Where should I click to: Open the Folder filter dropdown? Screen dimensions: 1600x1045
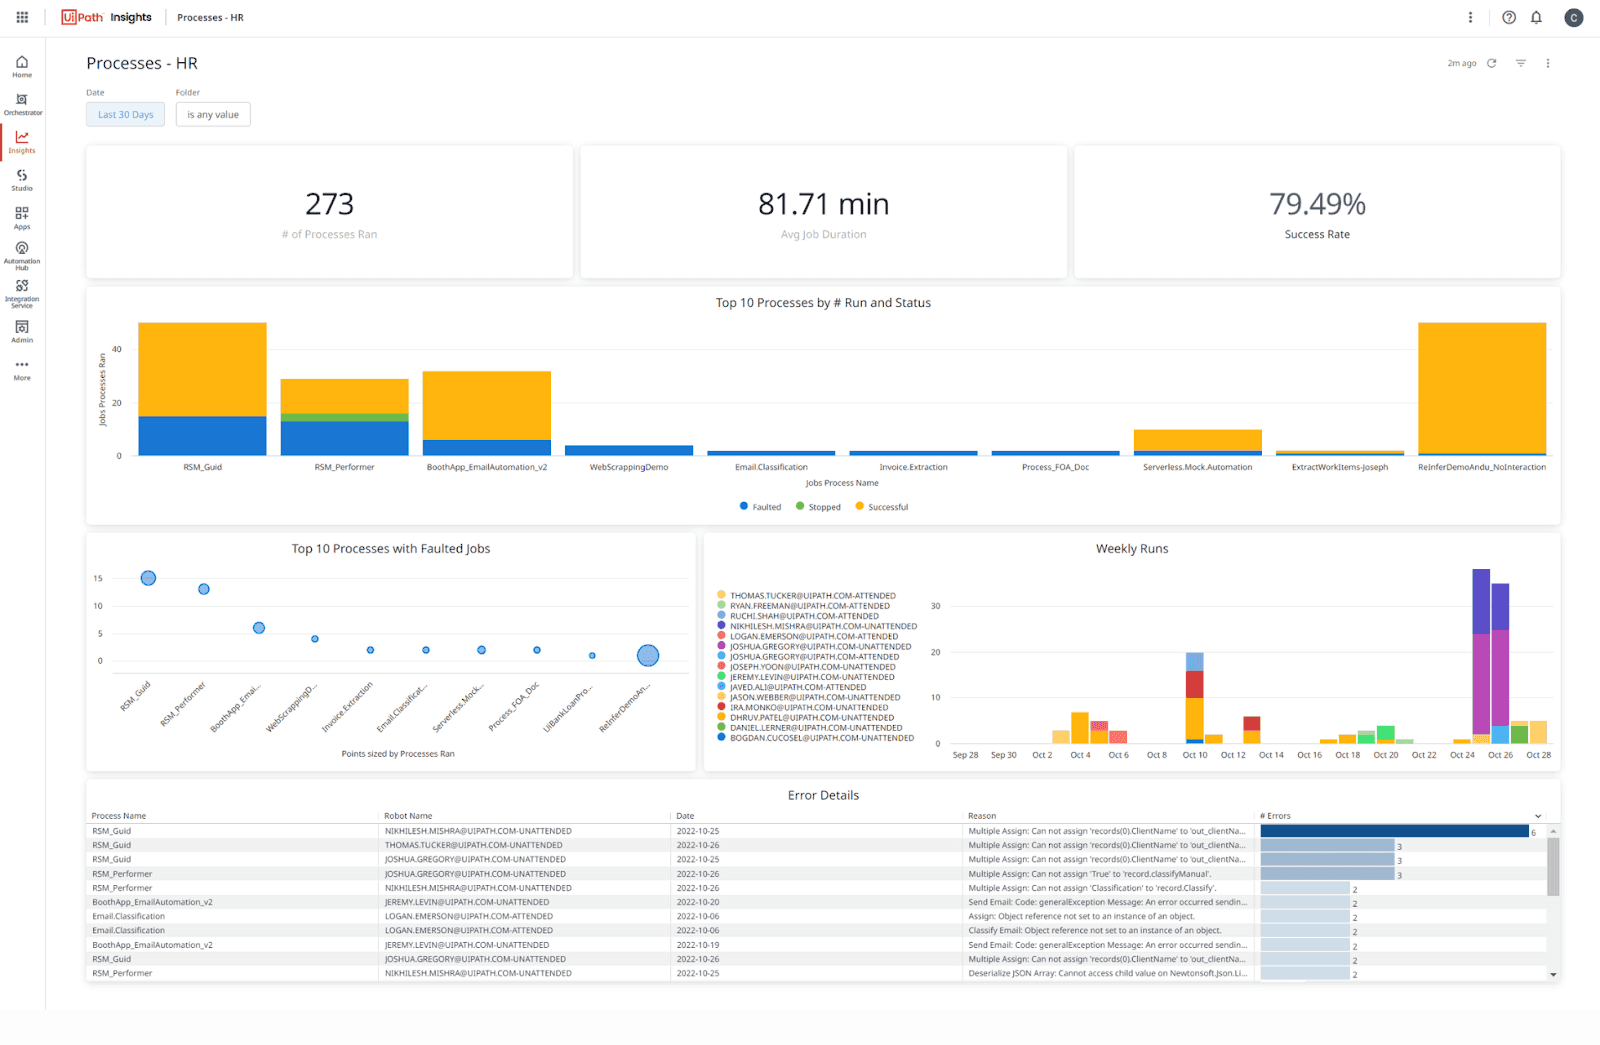(x=212, y=114)
